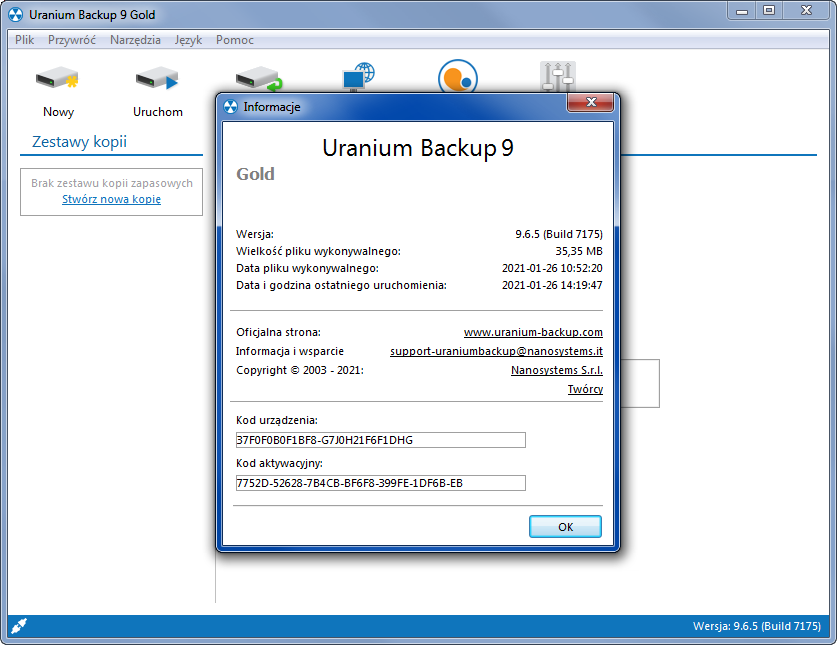
Task: Open the Twórcy credits link
Action: 585,389
